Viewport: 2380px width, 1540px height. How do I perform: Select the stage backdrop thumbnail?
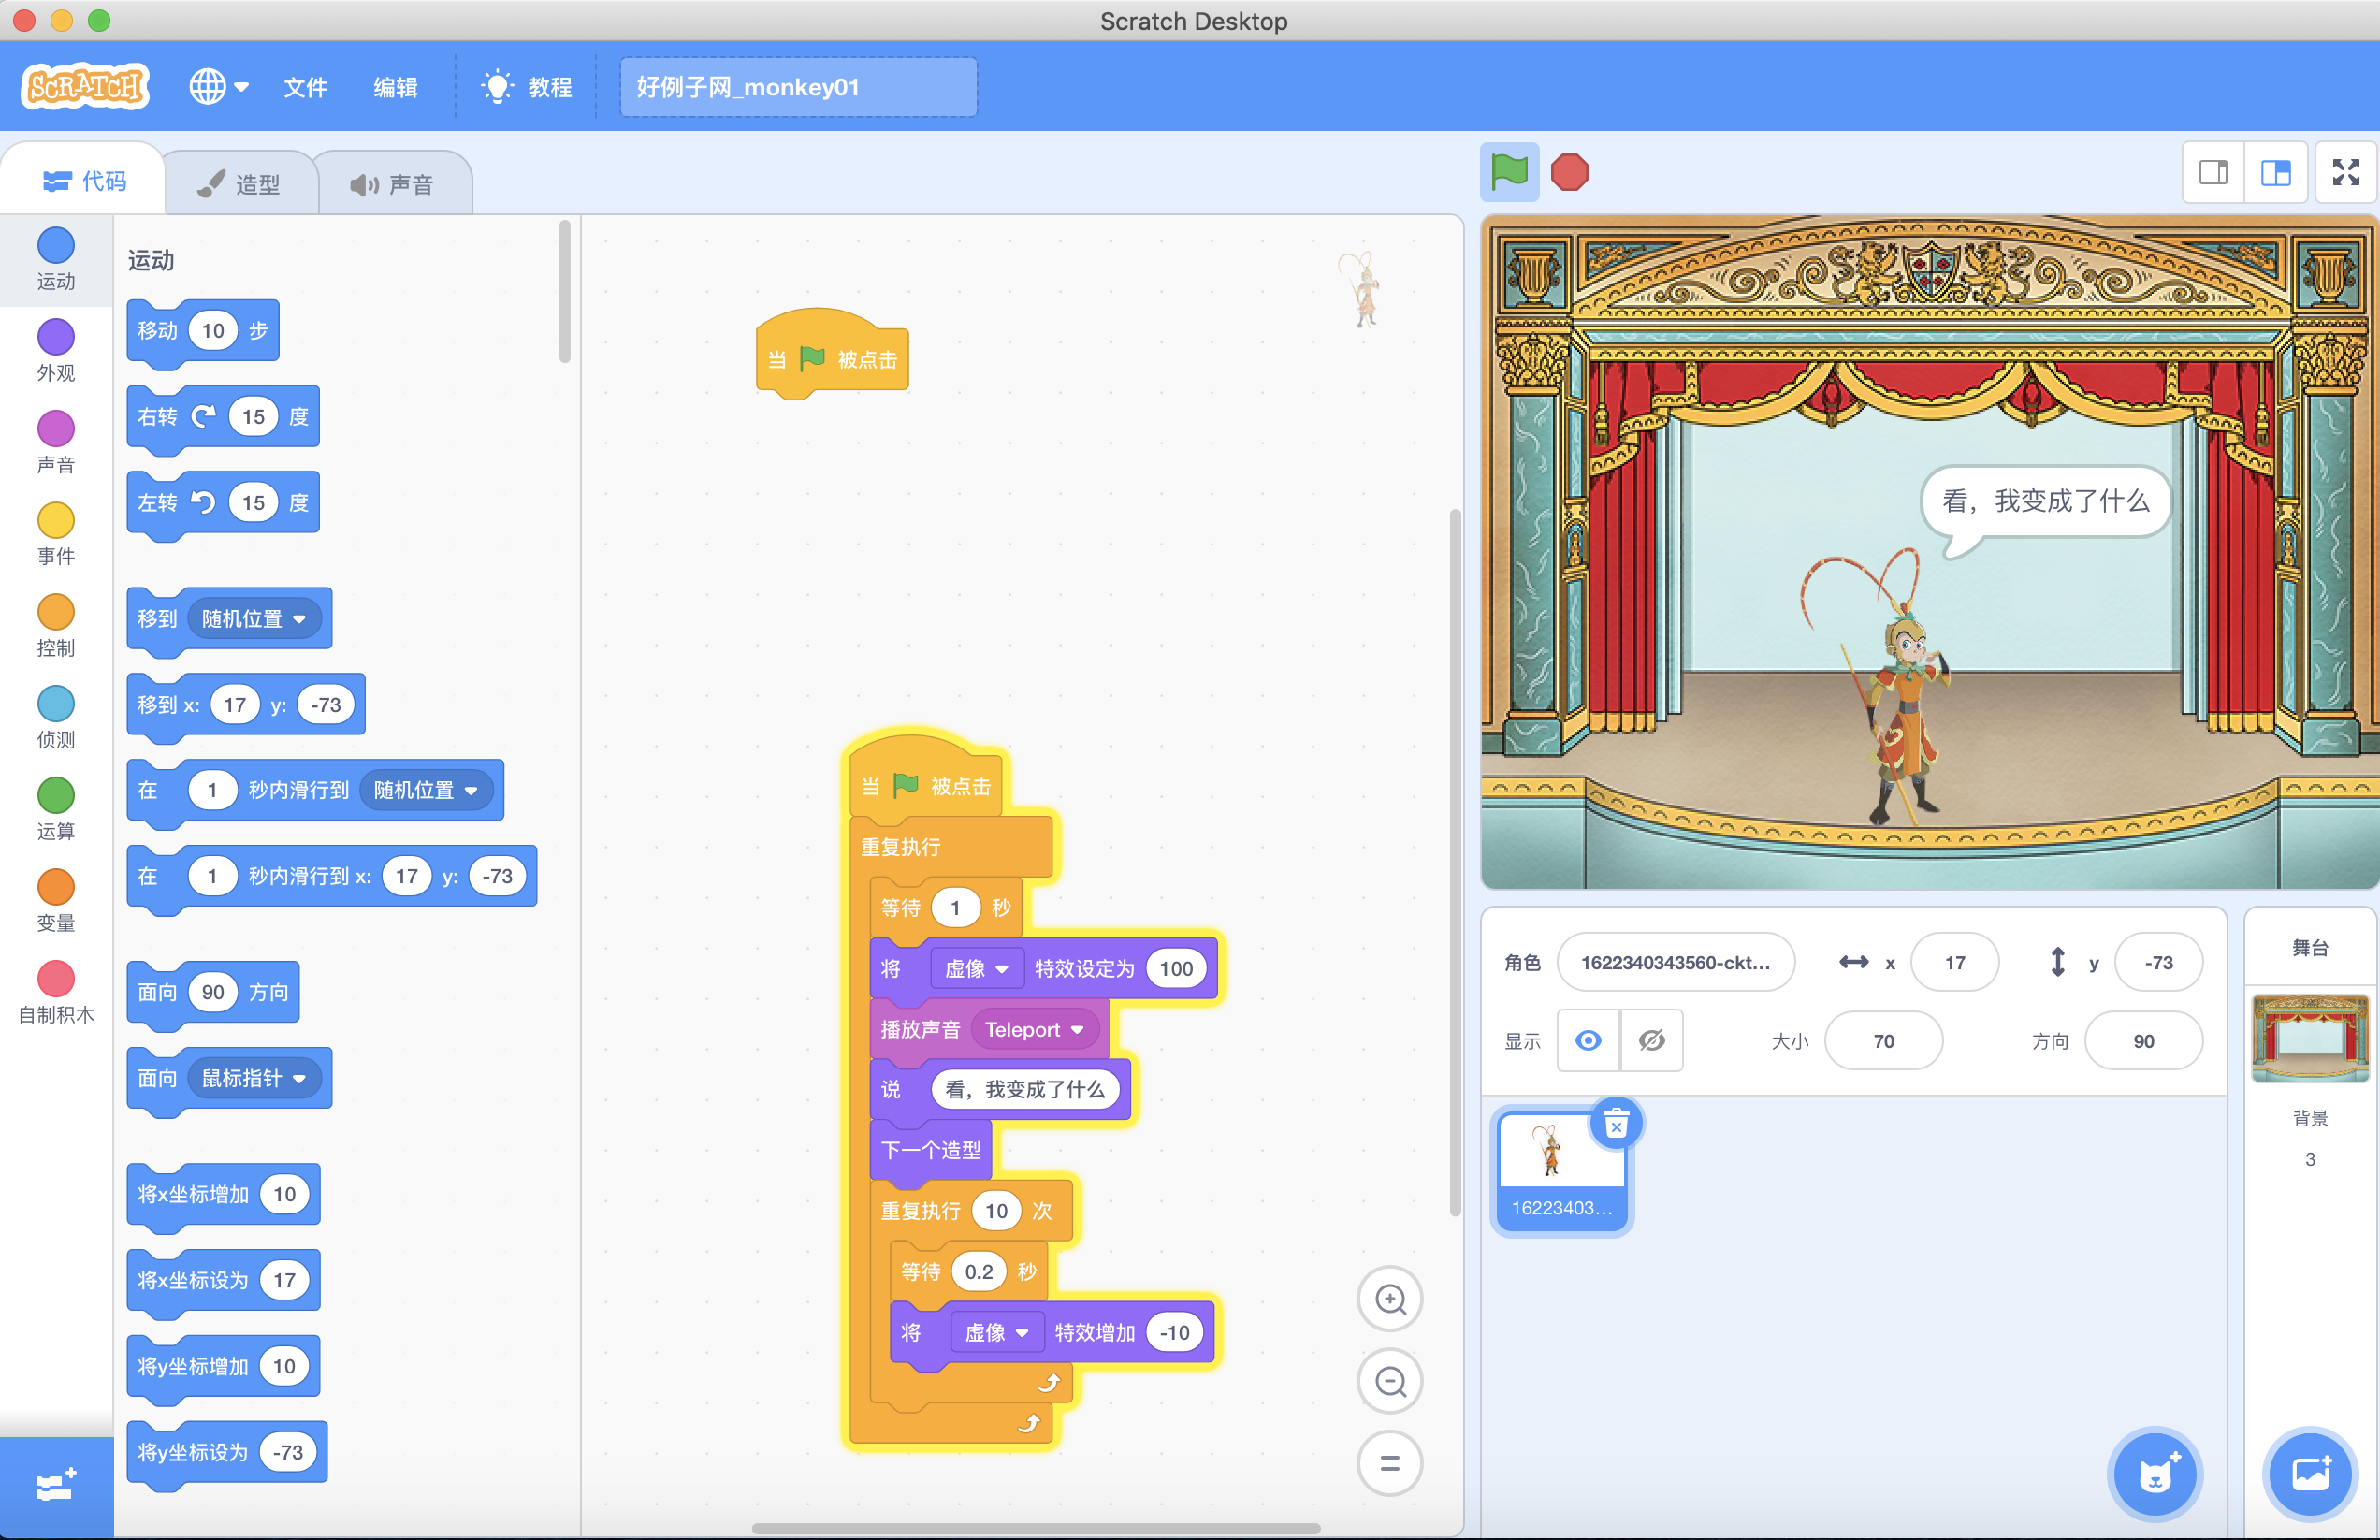click(2310, 1038)
